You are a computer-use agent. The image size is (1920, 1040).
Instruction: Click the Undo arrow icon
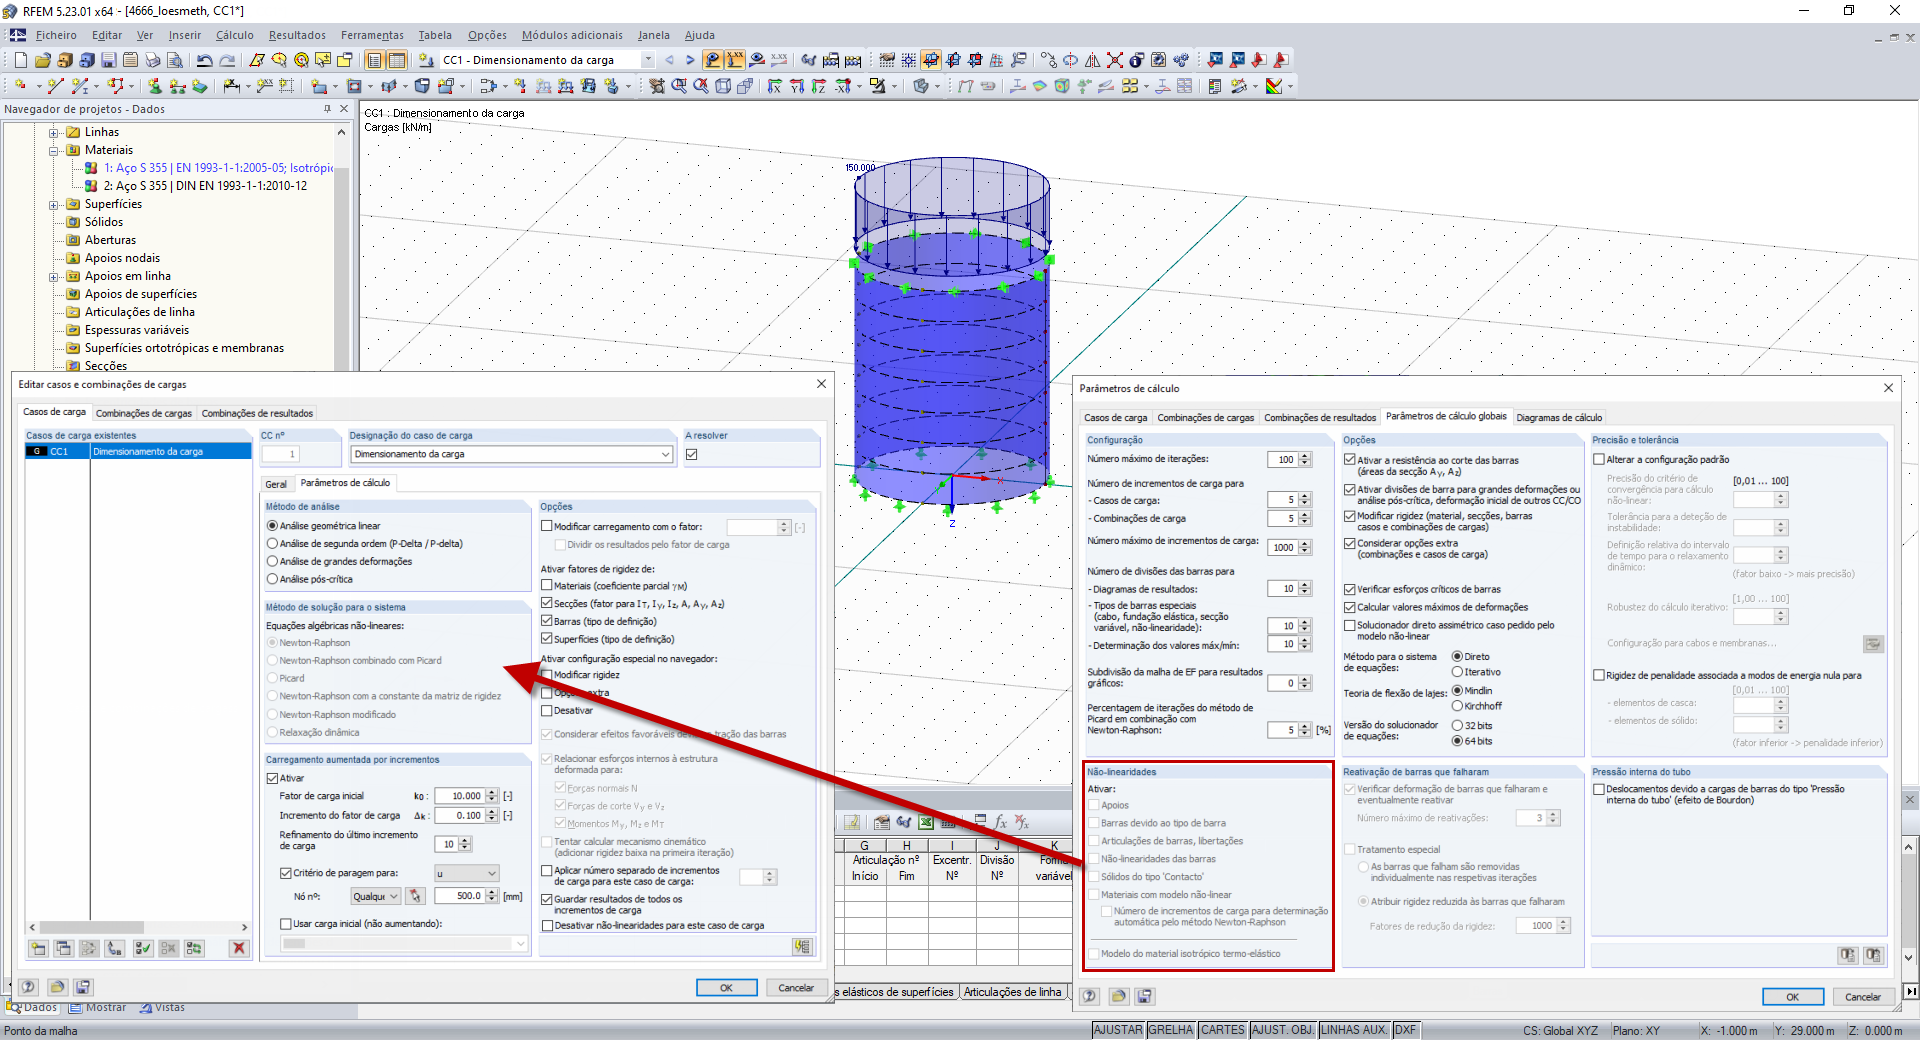(x=204, y=60)
